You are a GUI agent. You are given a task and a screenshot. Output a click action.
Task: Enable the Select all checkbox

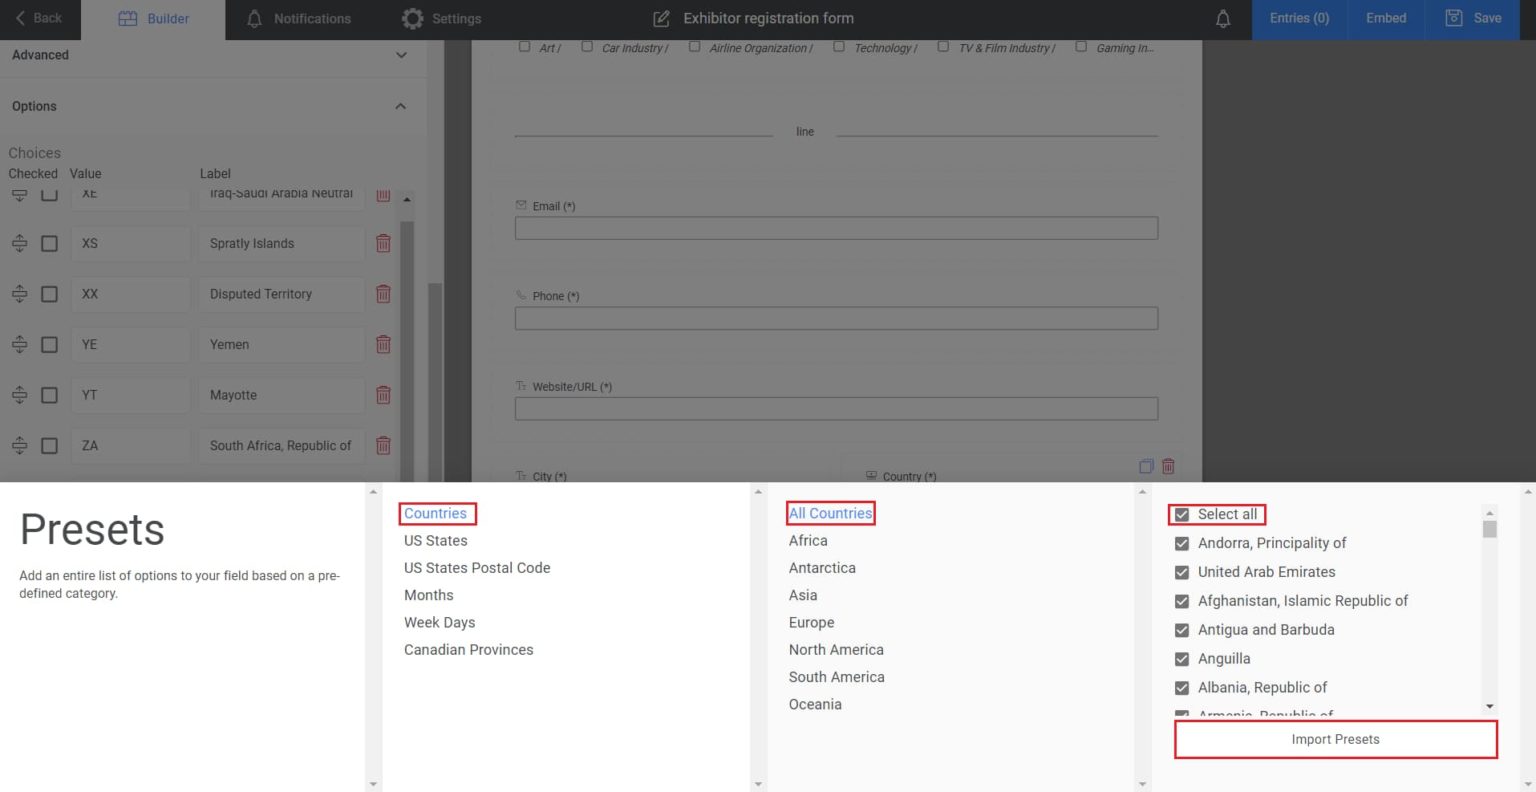(1181, 513)
